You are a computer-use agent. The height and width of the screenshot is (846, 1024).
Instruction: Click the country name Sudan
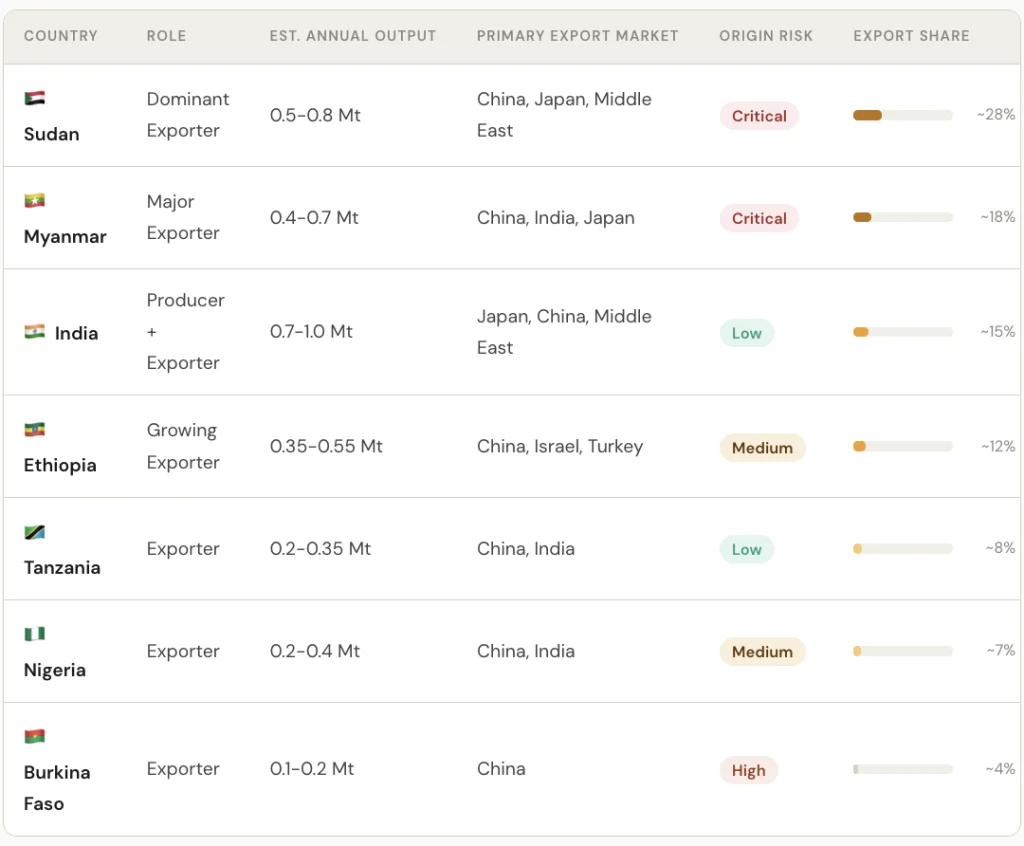(52, 134)
